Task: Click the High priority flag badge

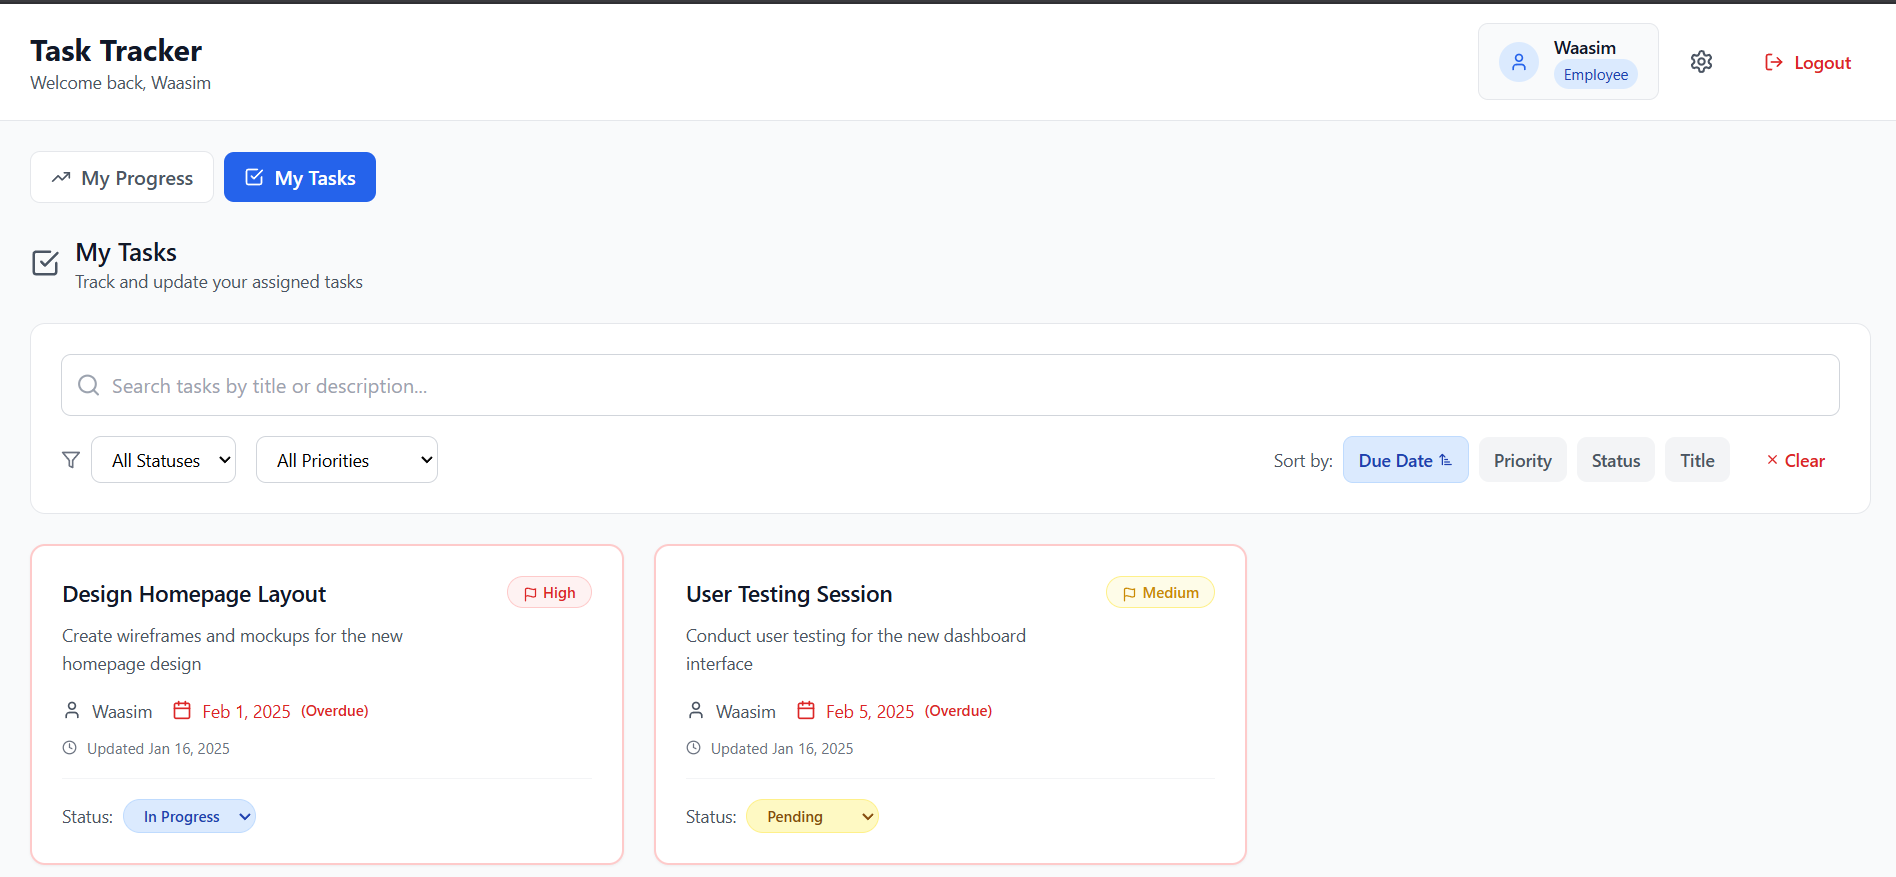Action: tap(549, 593)
